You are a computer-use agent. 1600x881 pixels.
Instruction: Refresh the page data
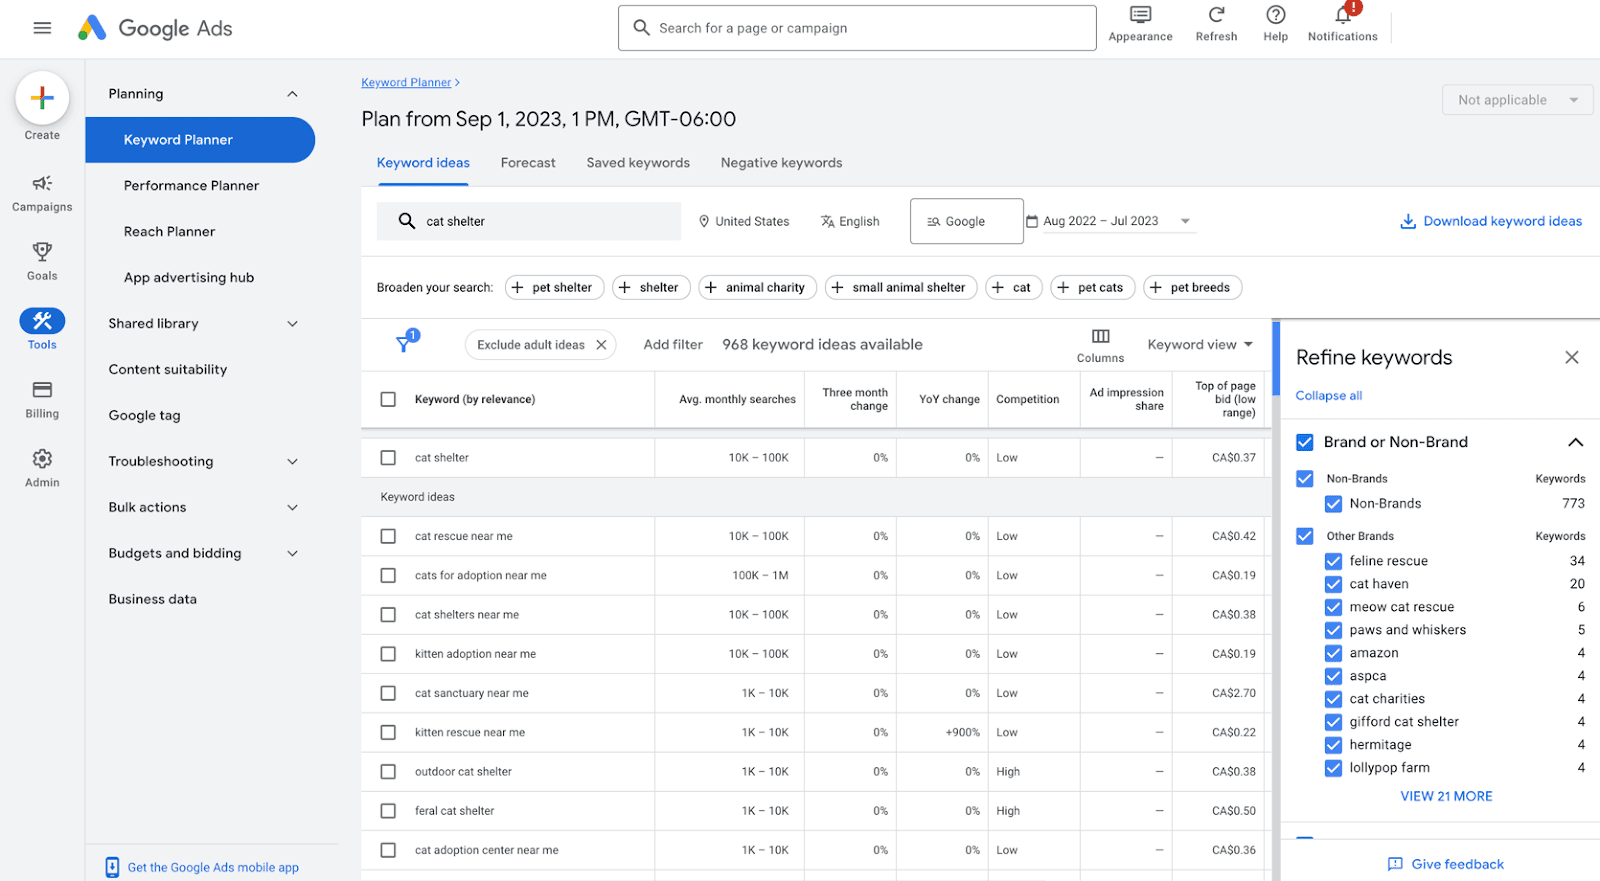pos(1216,24)
